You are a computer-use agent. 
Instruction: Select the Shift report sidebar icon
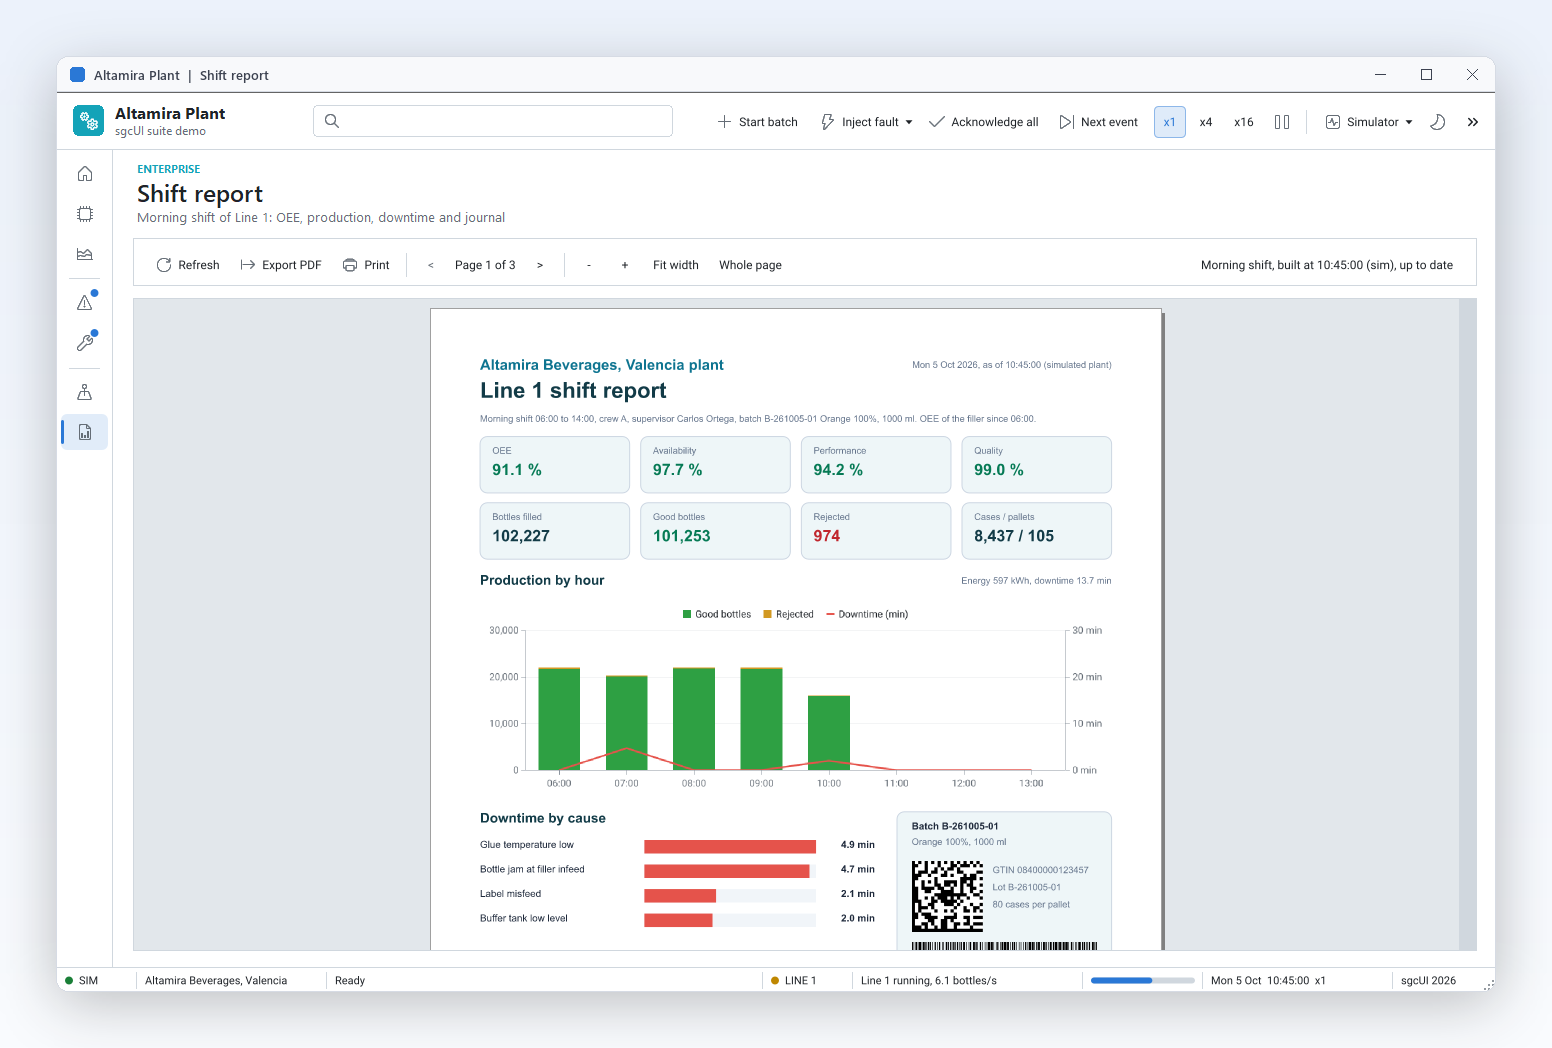click(x=85, y=432)
